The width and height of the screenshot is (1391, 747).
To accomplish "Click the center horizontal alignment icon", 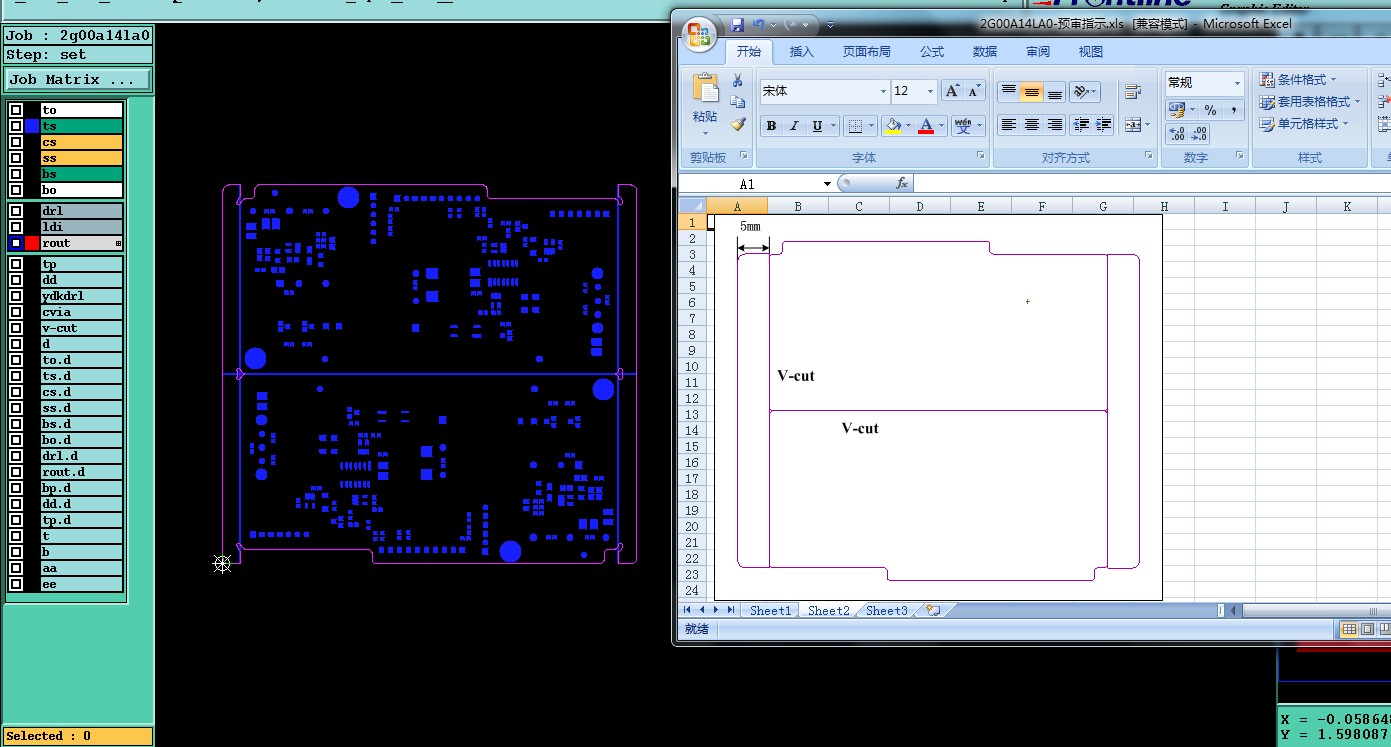I will click(1031, 125).
